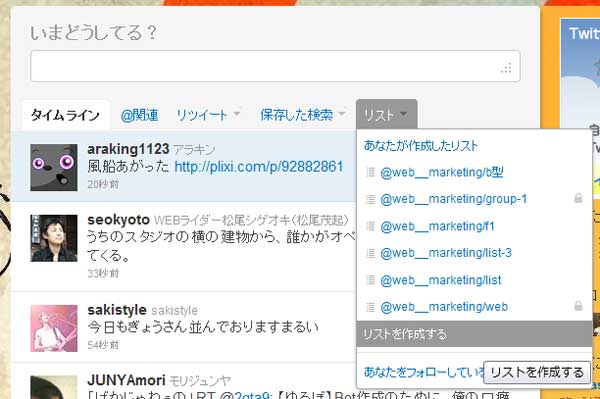The height and width of the screenshot is (399, 600).
Task: Click the いまどうしてる？ heading text
Action: [x=93, y=33]
